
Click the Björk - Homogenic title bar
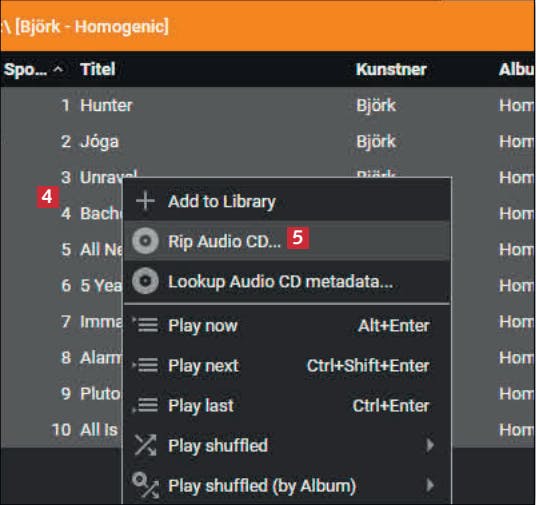pos(267,26)
